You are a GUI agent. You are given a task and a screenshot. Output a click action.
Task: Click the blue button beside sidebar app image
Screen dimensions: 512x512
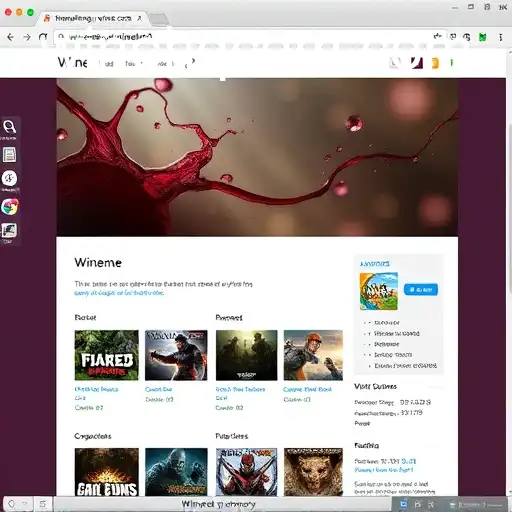click(x=421, y=289)
